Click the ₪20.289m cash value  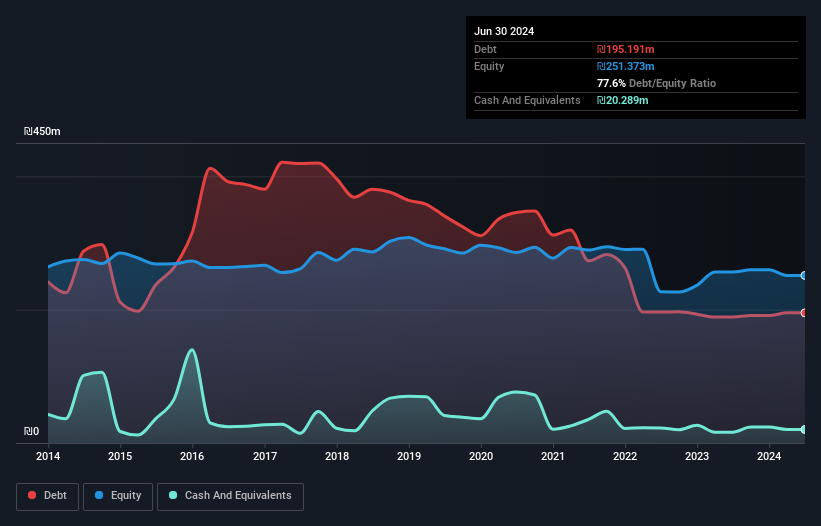click(623, 100)
